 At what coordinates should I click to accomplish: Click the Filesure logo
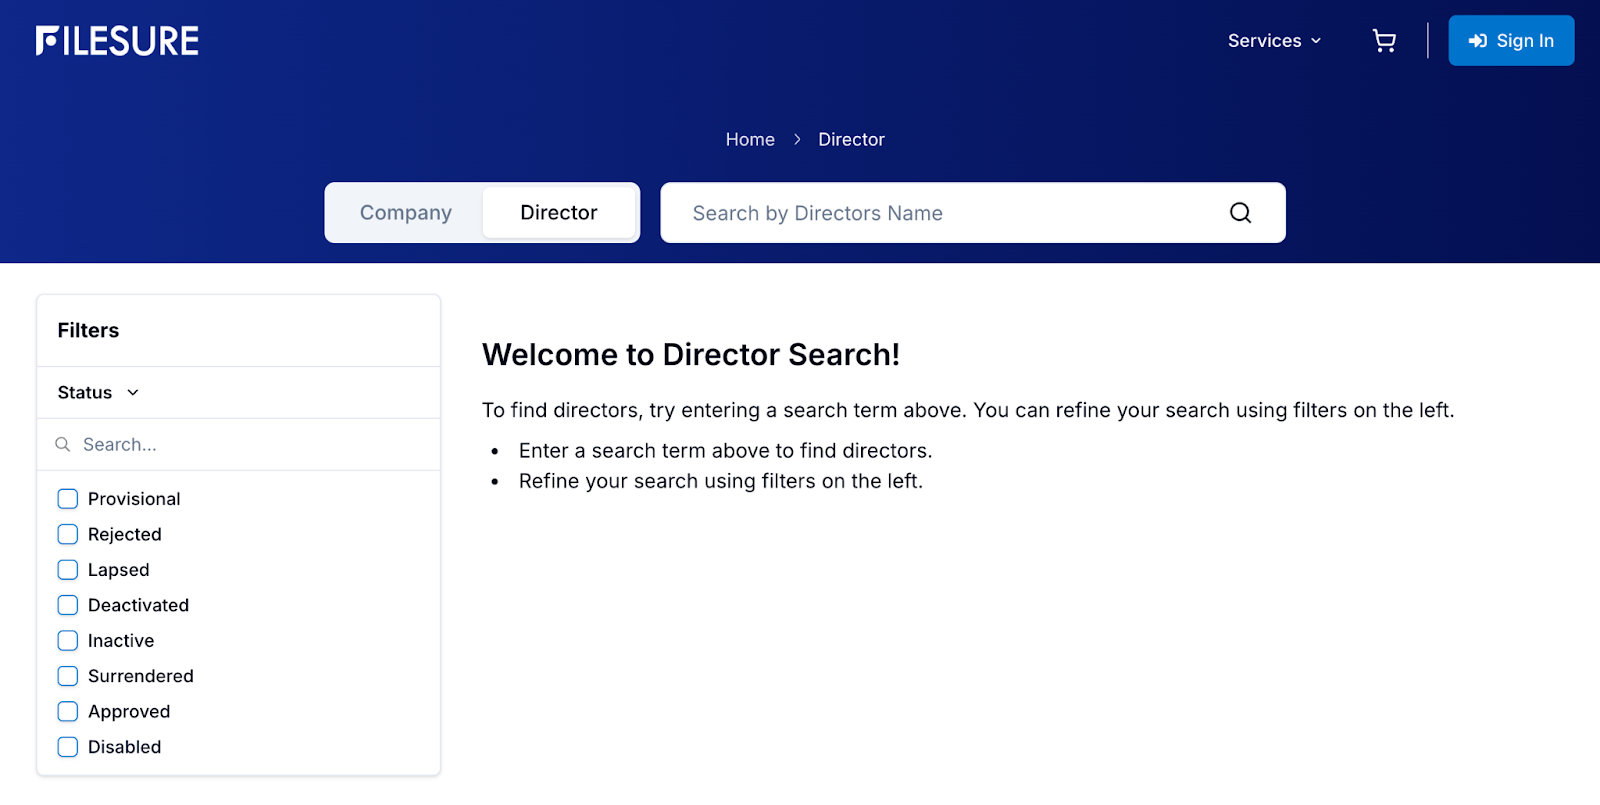[x=117, y=41]
